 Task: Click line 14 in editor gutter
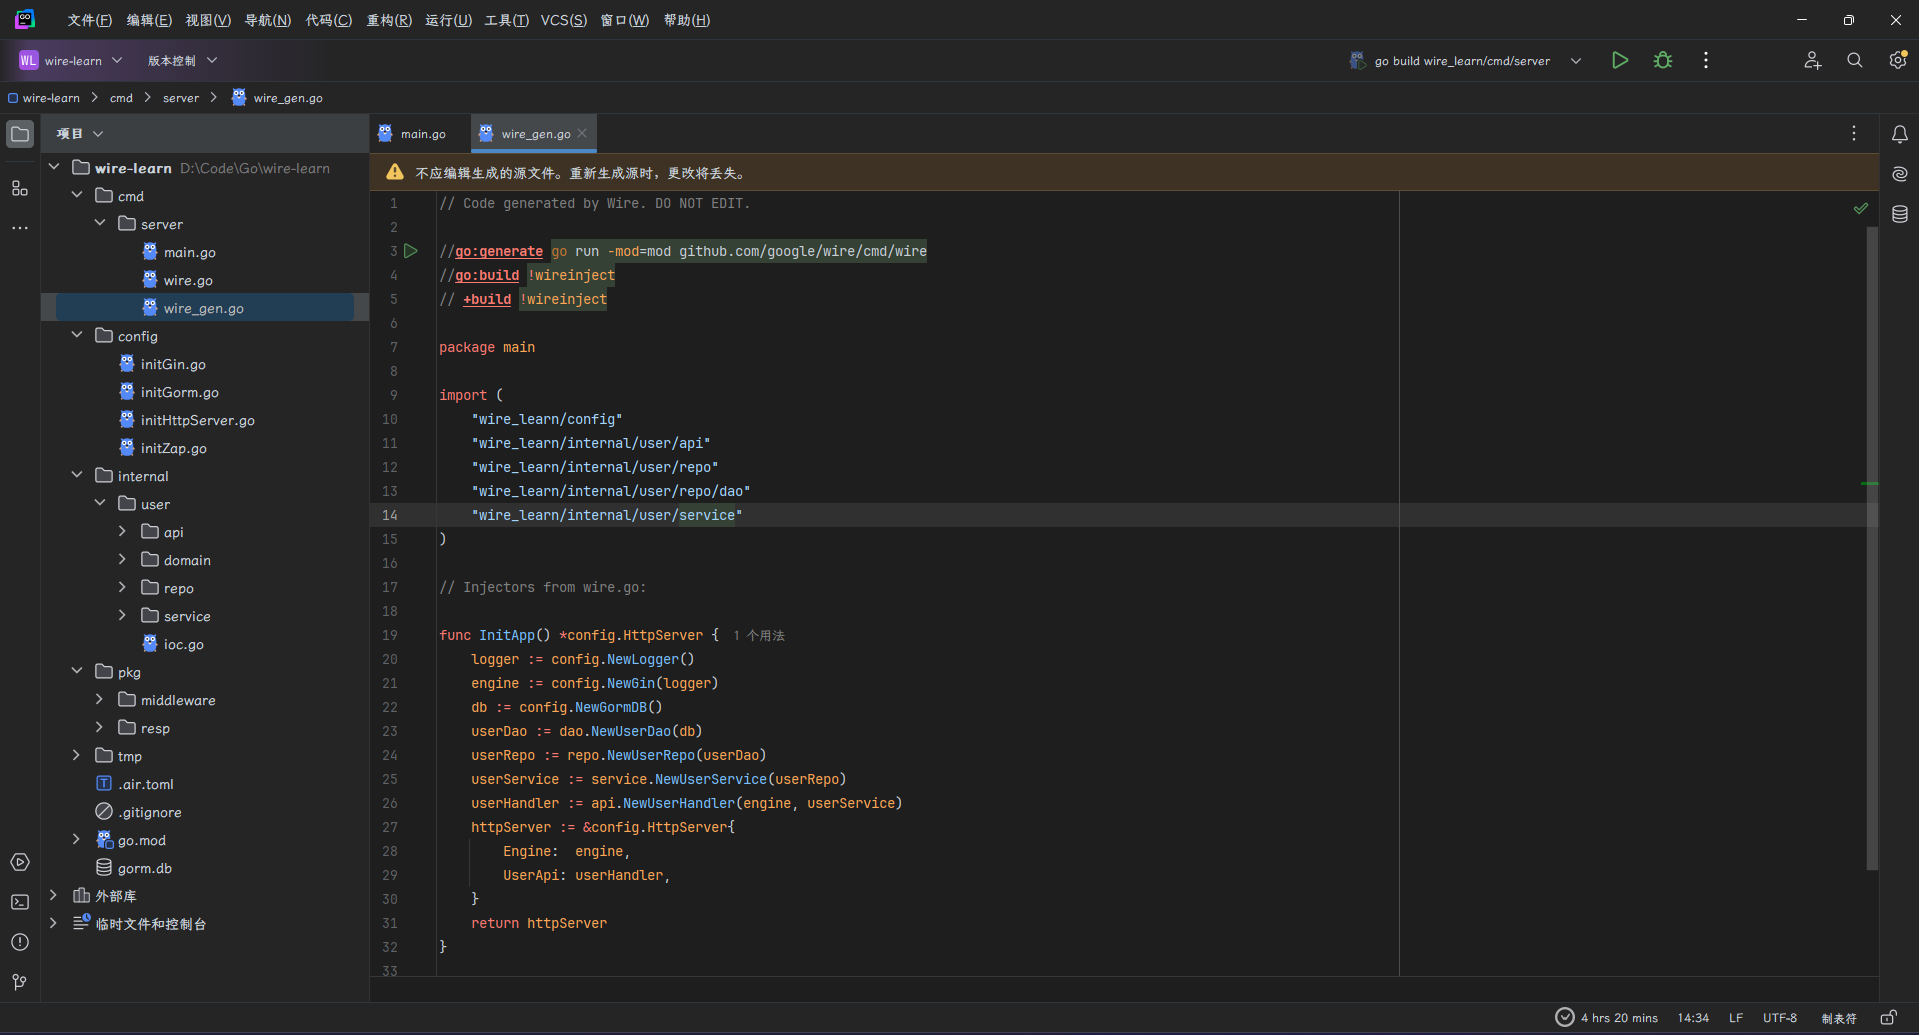[390, 515]
